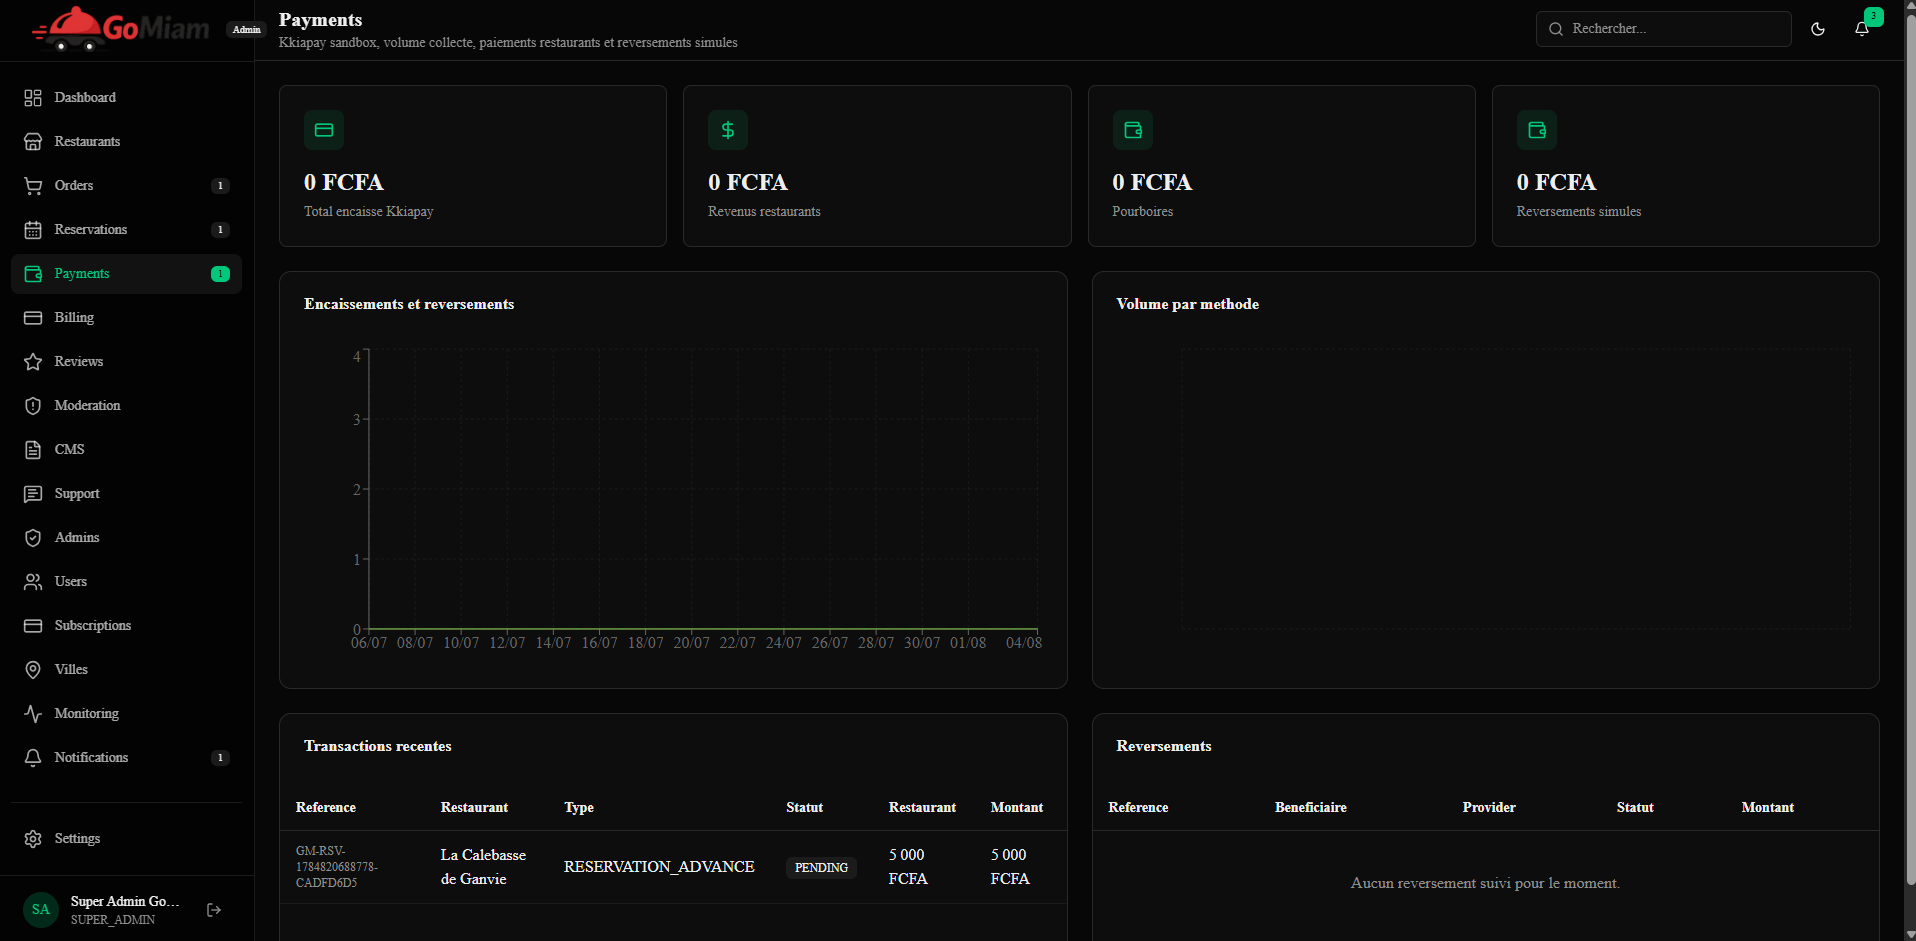Viewport: 1916px width, 941px height.
Task: Select the Payments menu item
Action: (x=126, y=274)
